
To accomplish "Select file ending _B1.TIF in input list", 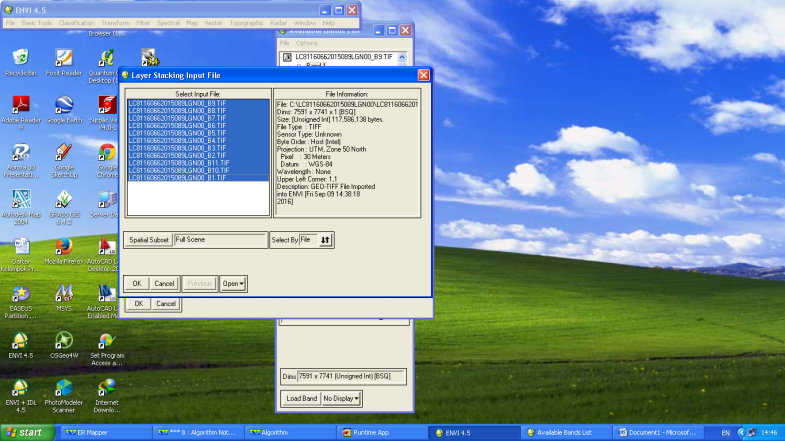I will click(x=198, y=178).
